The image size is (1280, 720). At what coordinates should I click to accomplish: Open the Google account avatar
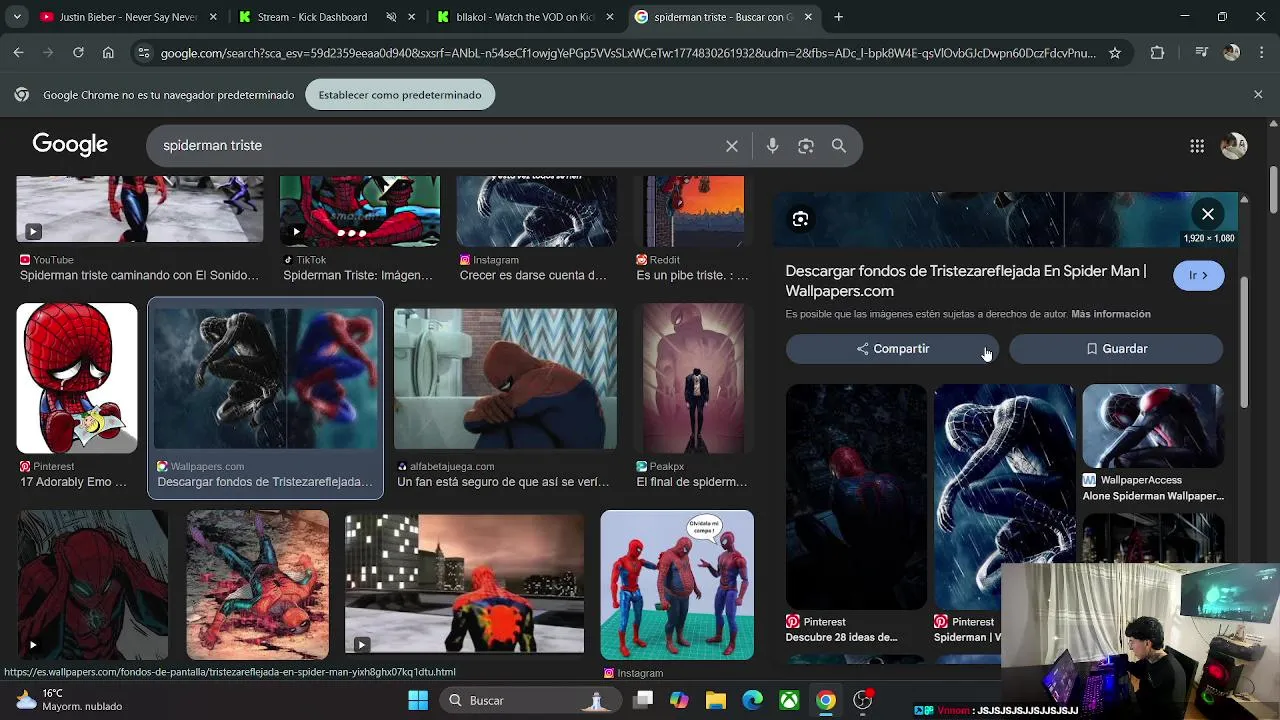point(1234,146)
